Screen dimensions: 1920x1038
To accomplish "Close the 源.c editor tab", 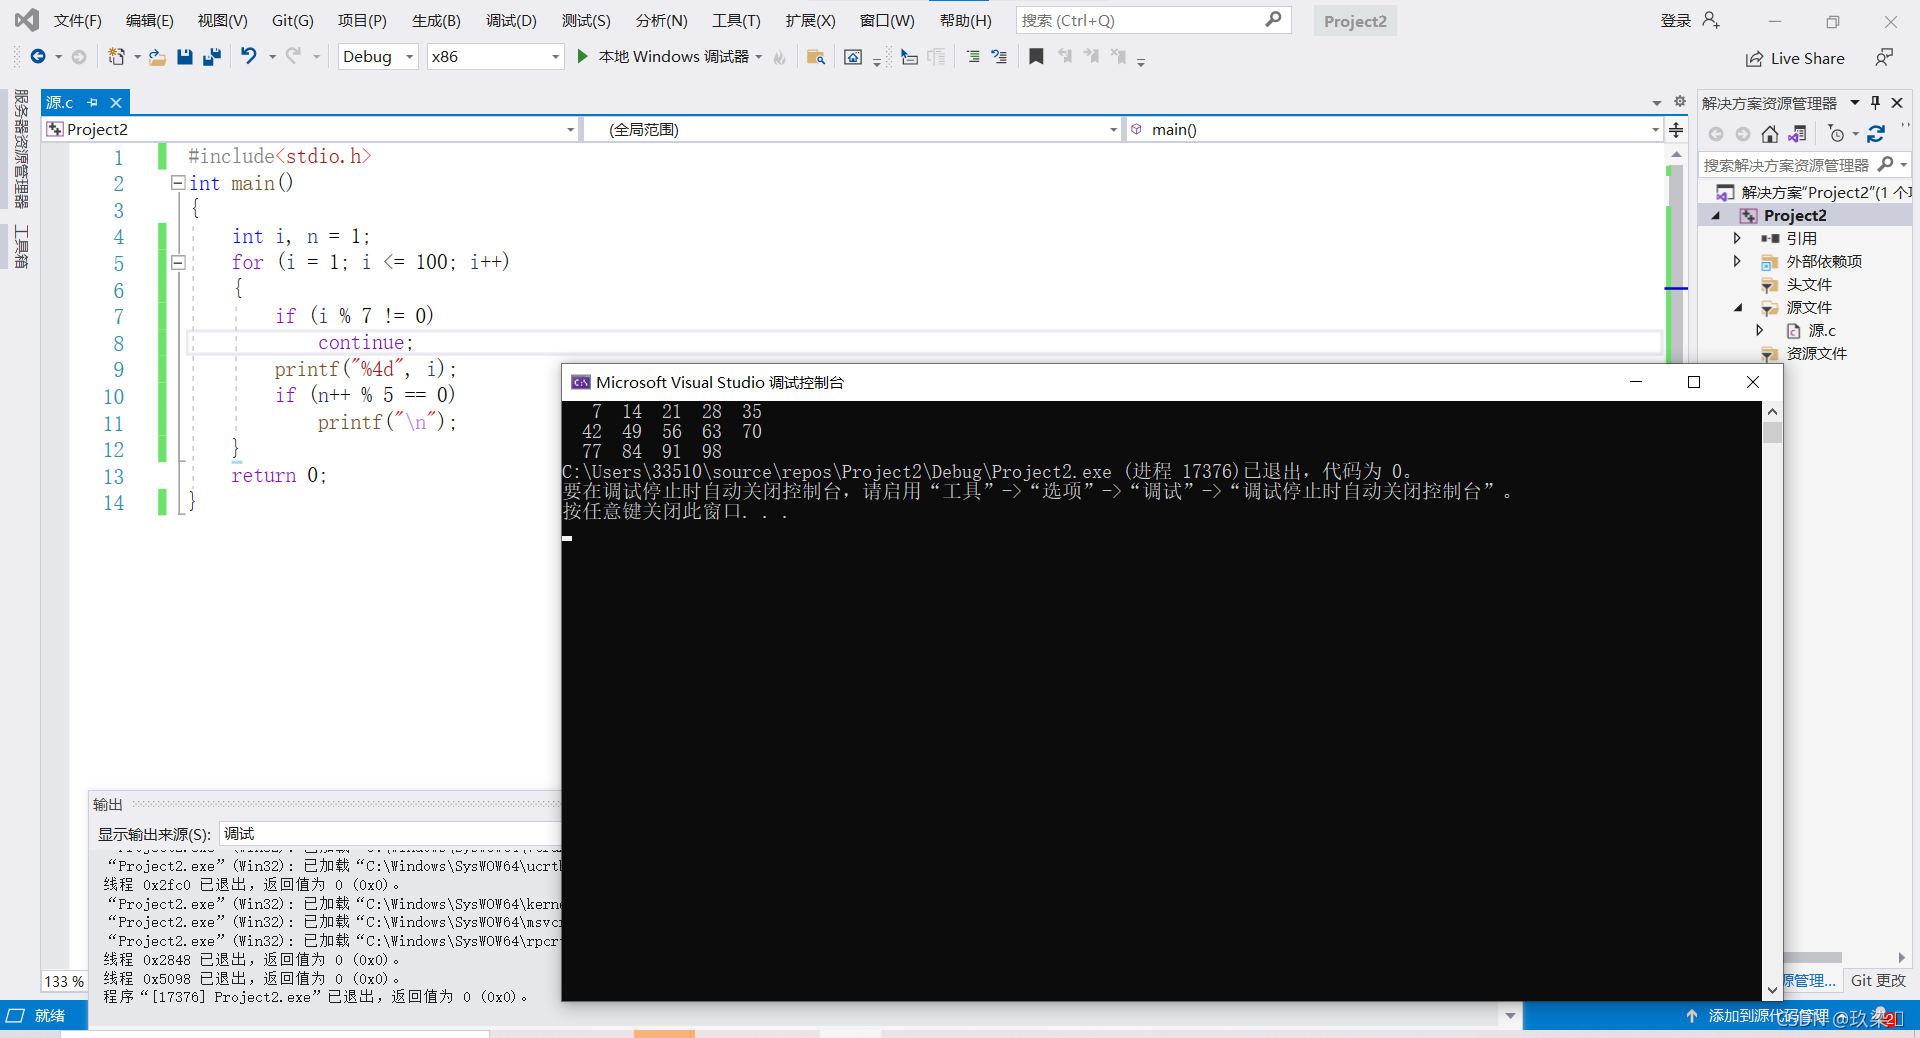I will click(x=116, y=102).
